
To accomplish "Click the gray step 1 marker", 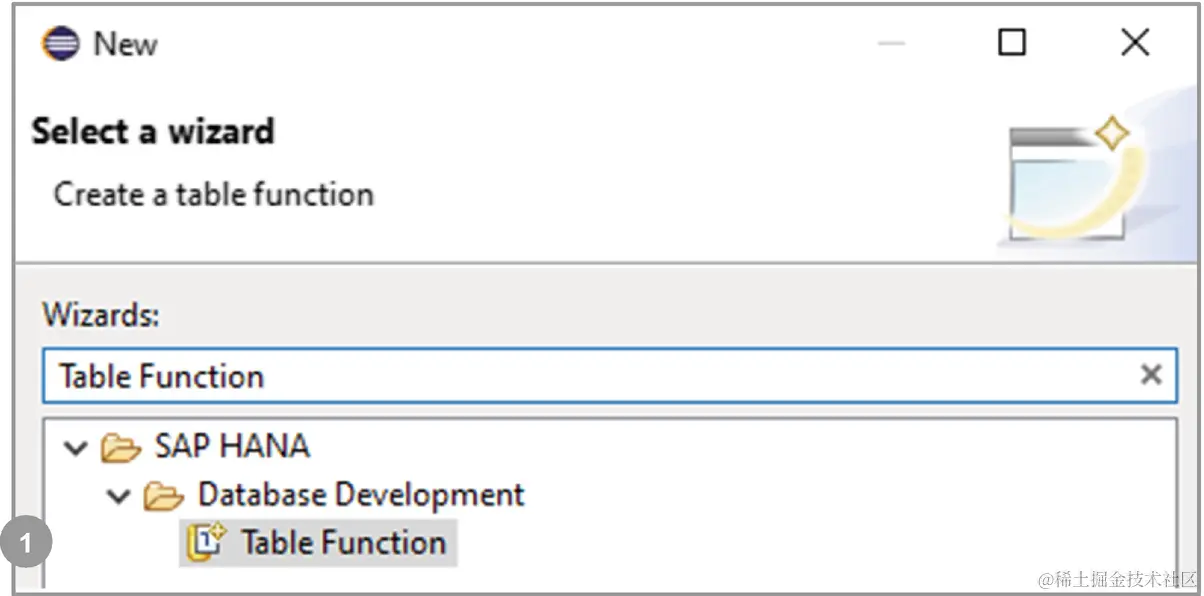I will tap(25, 543).
